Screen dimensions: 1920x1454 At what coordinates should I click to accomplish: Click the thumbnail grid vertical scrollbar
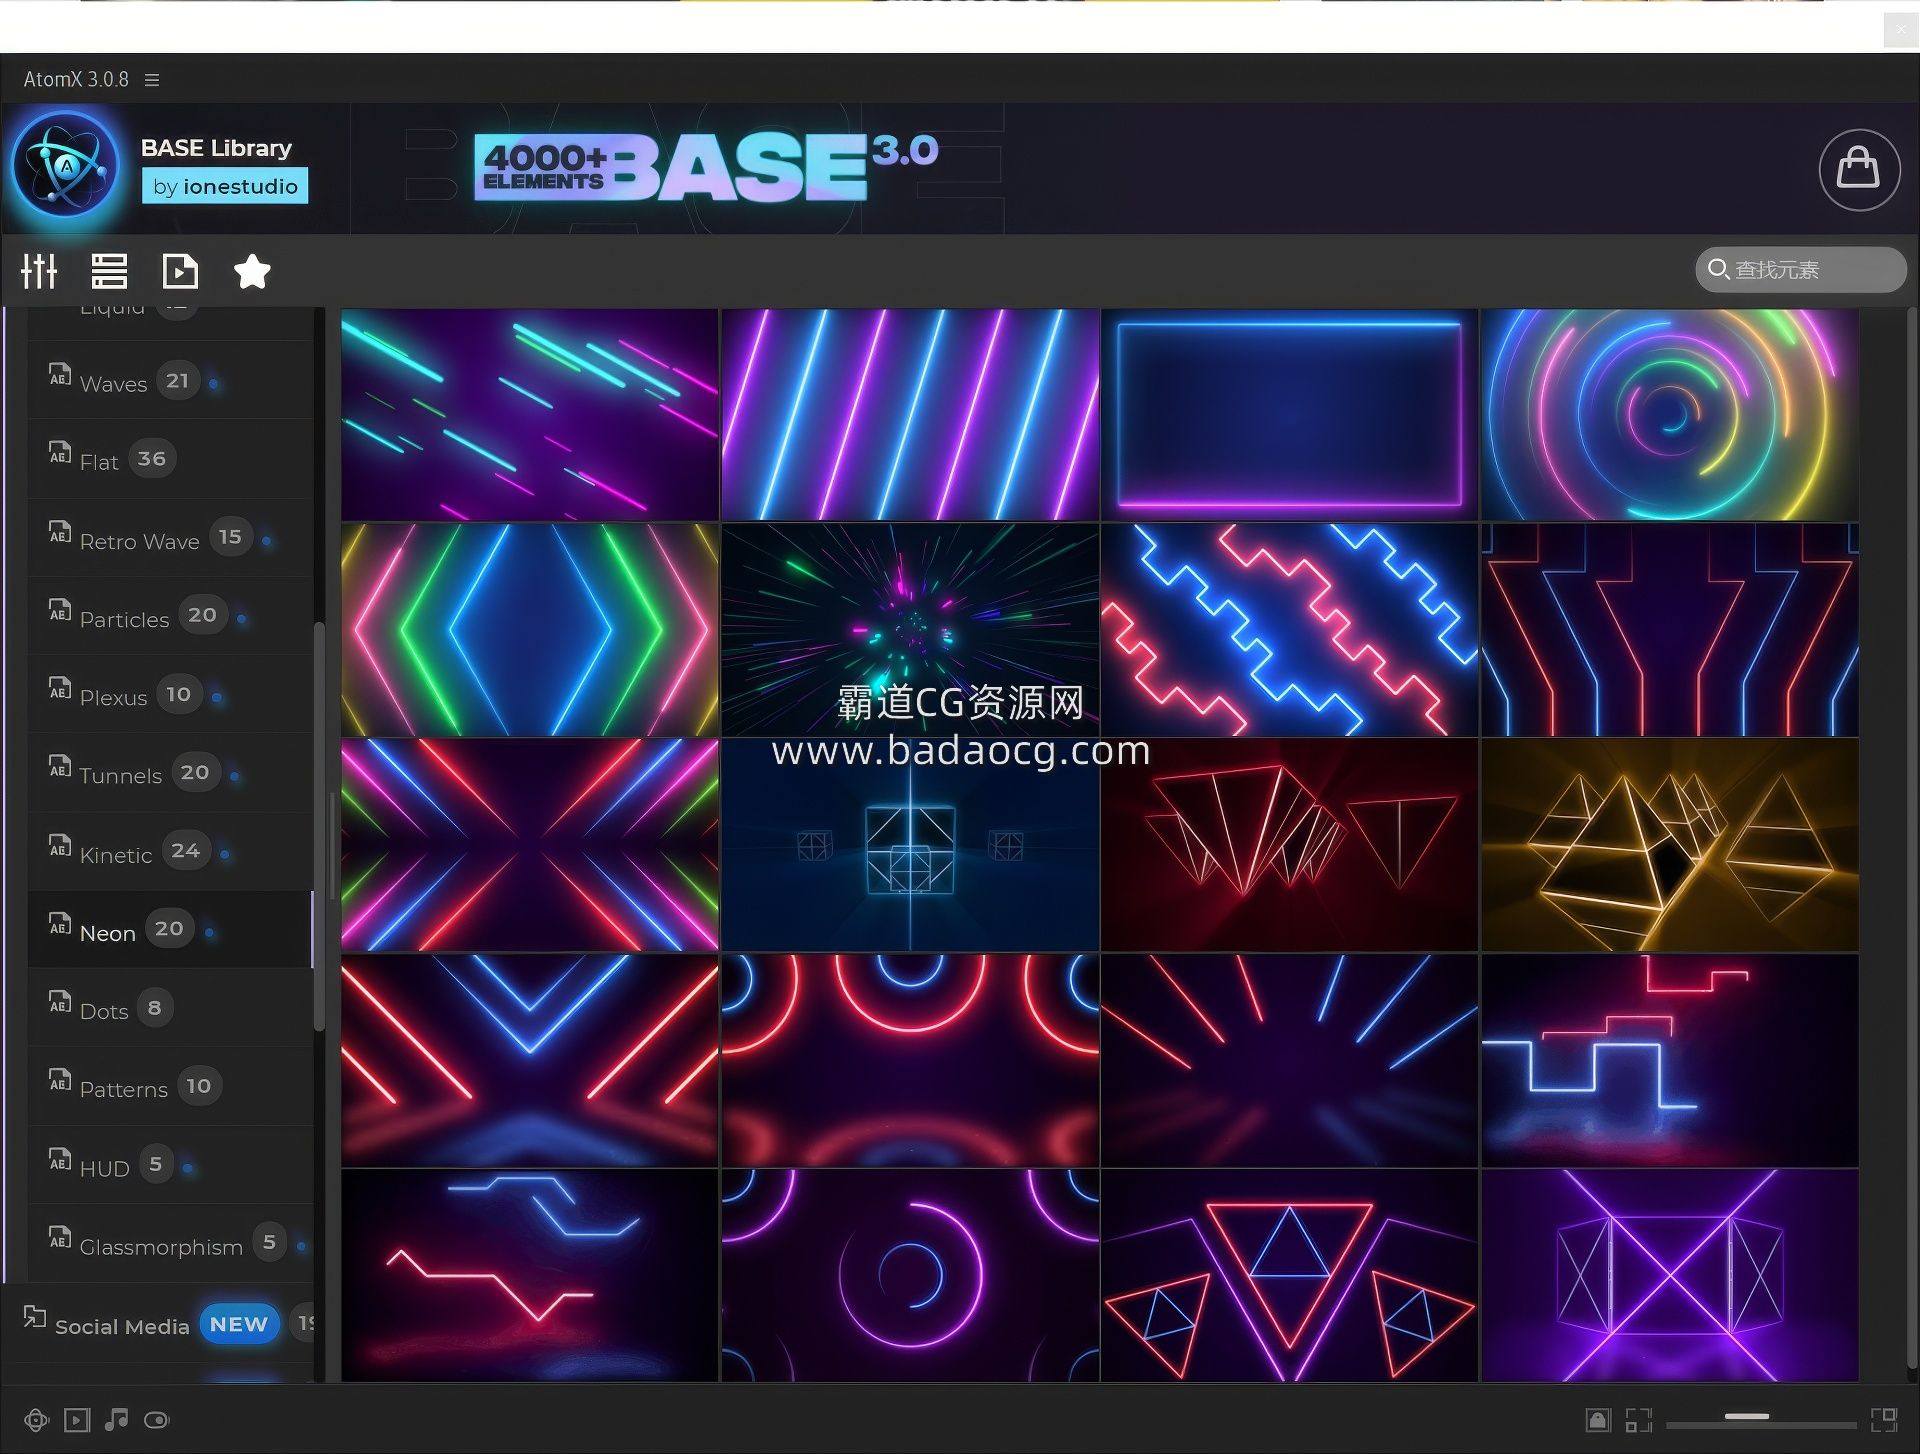tap(1911, 840)
